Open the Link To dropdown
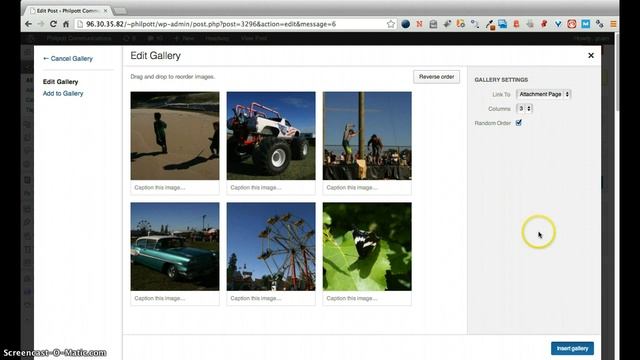 (x=543, y=94)
